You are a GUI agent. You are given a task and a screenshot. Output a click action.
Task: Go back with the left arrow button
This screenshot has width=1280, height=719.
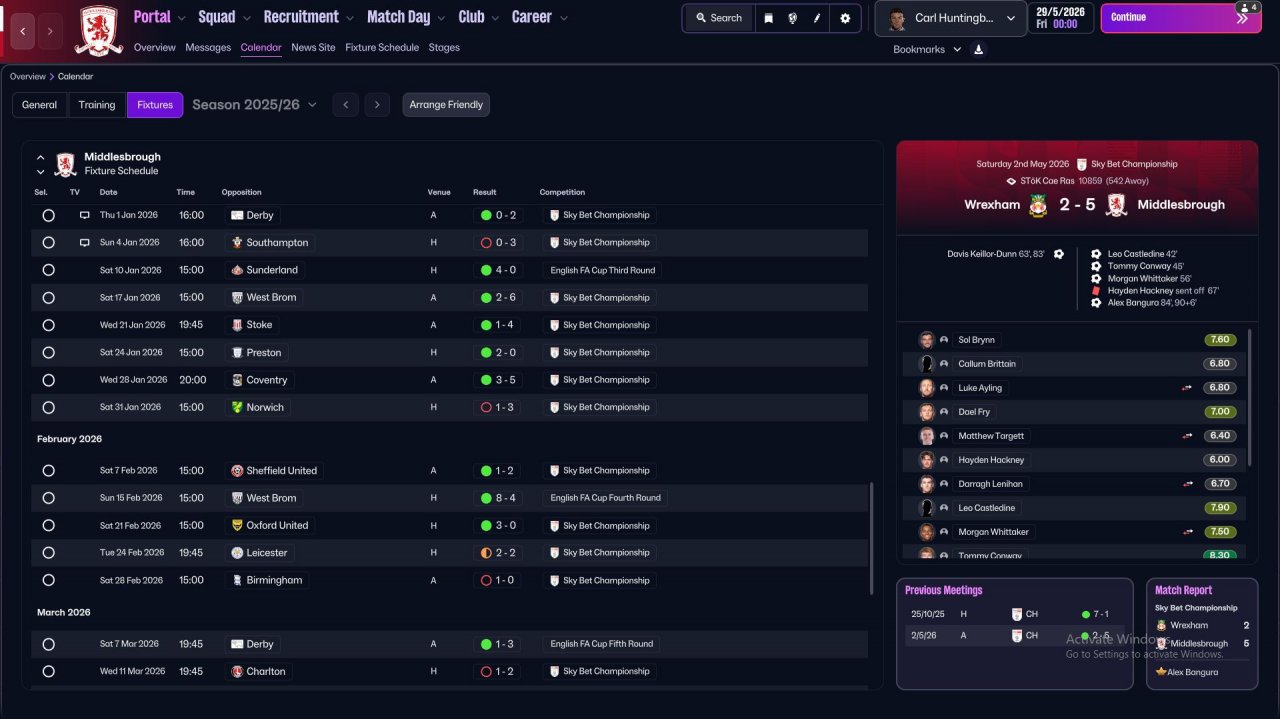(23, 31)
